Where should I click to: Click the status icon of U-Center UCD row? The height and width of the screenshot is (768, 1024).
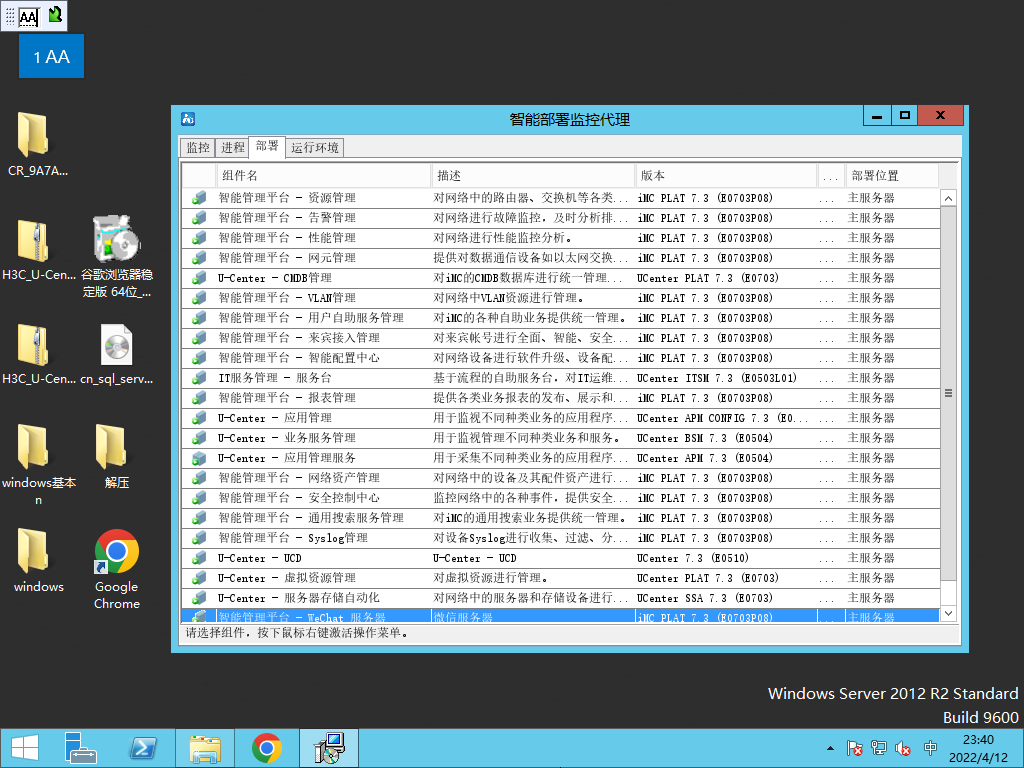click(x=199, y=558)
